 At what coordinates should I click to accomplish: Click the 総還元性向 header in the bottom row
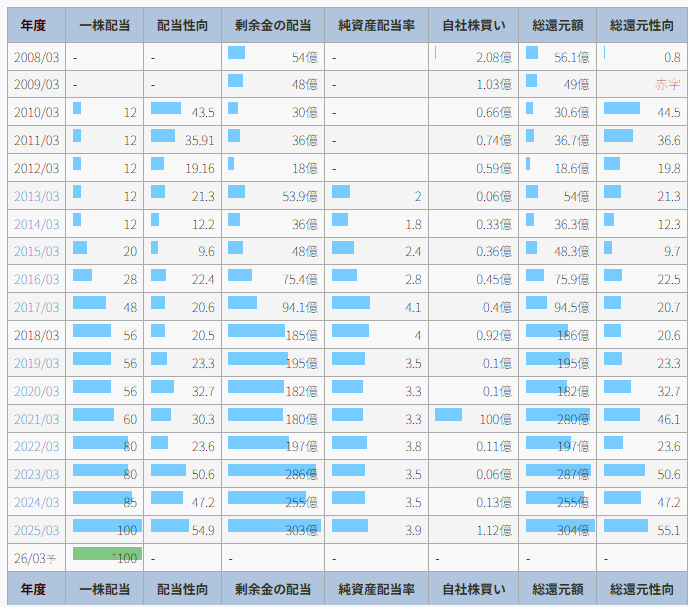coord(641,589)
